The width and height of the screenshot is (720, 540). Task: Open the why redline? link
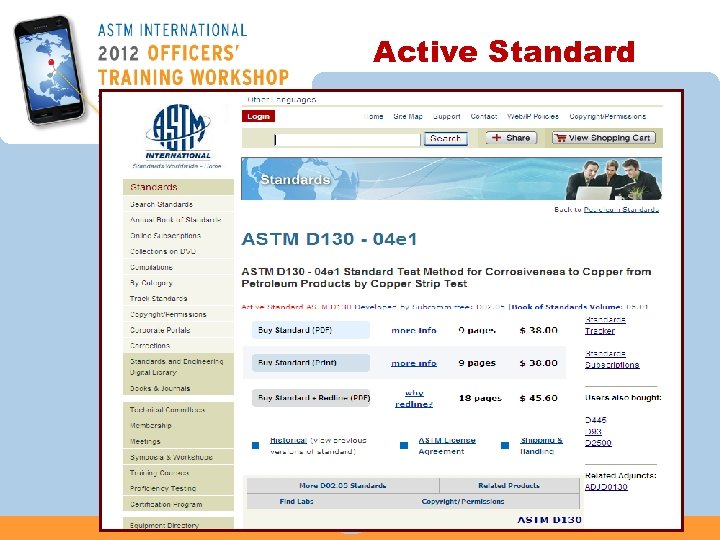coord(414,398)
